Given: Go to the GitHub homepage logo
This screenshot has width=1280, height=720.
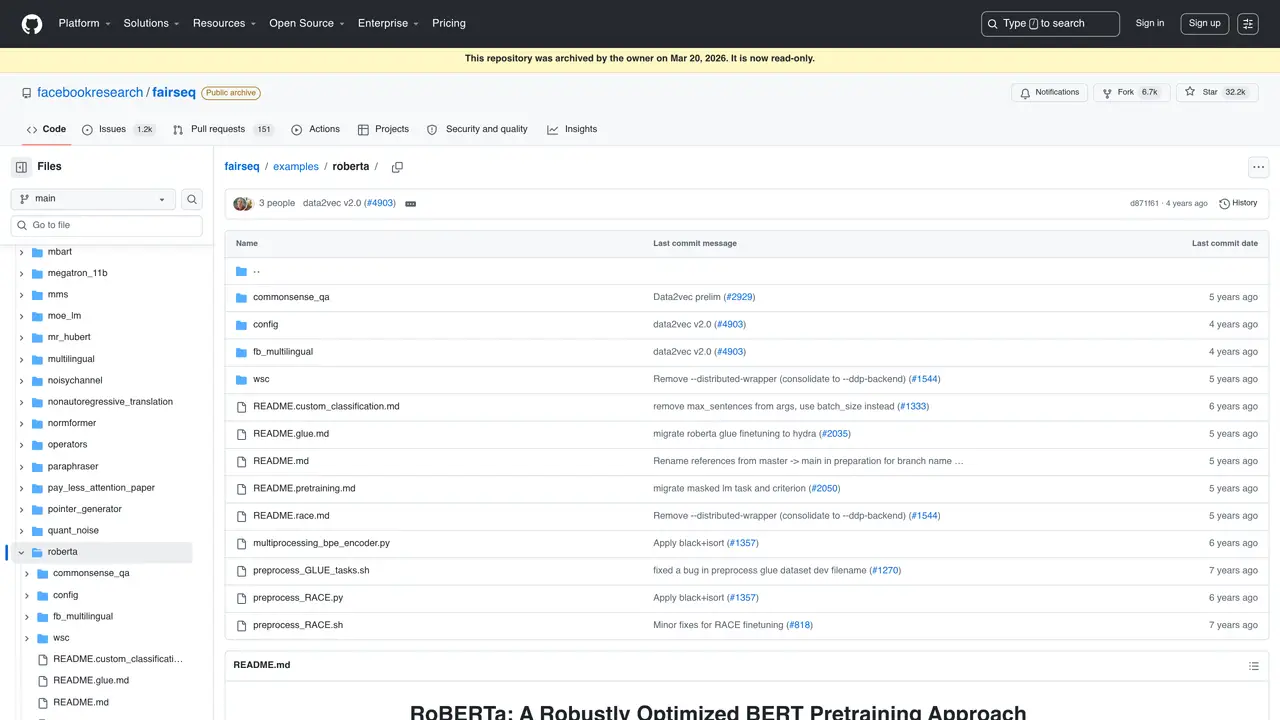Looking at the screenshot, I should [32, 24].
